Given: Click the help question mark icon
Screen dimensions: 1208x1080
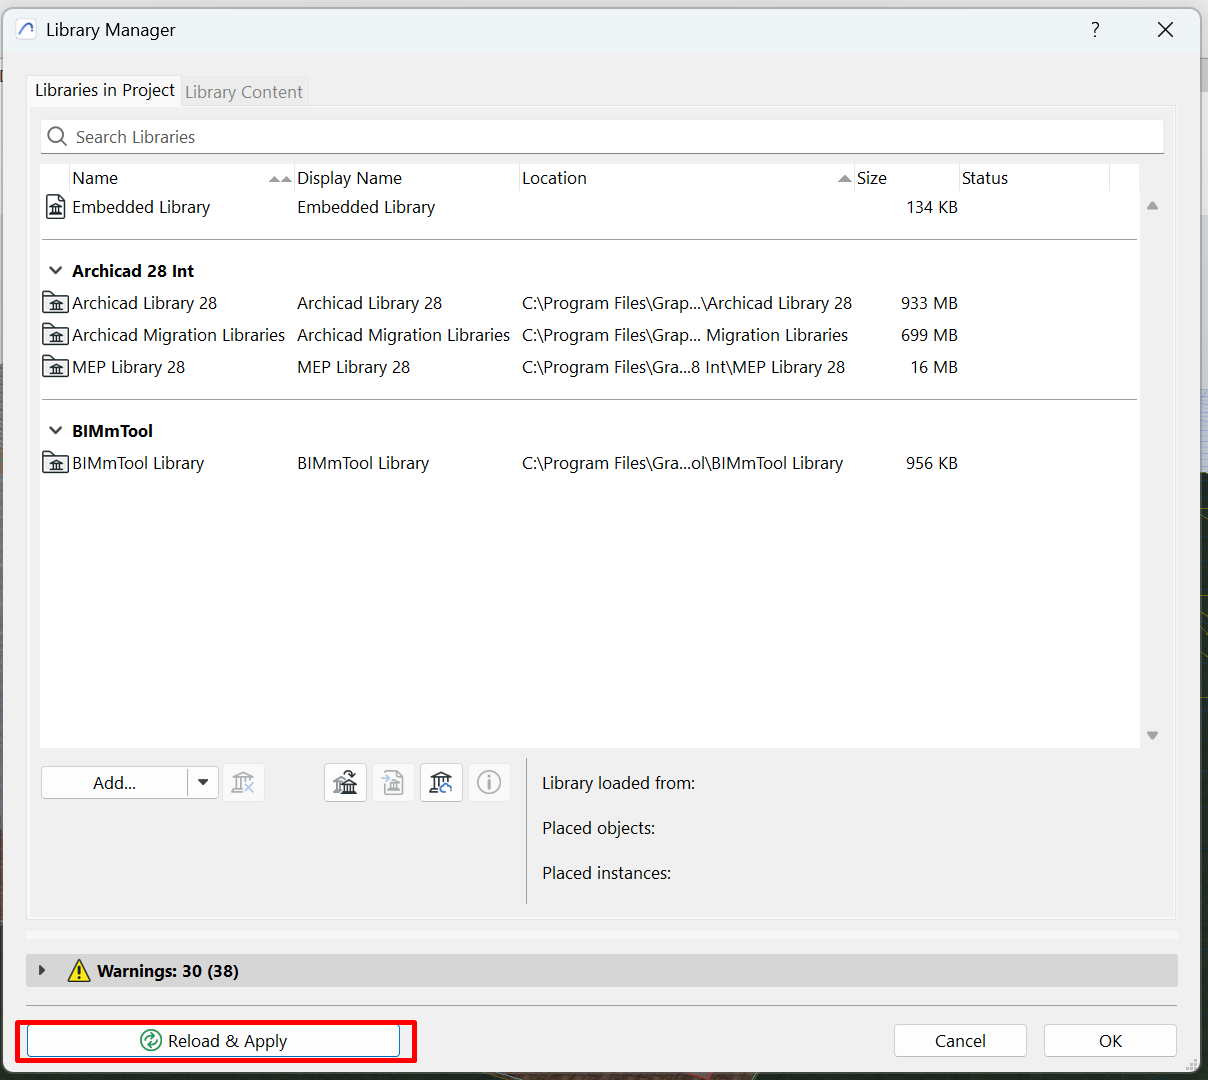Looking at the screenshot, I should [1095, 30].
